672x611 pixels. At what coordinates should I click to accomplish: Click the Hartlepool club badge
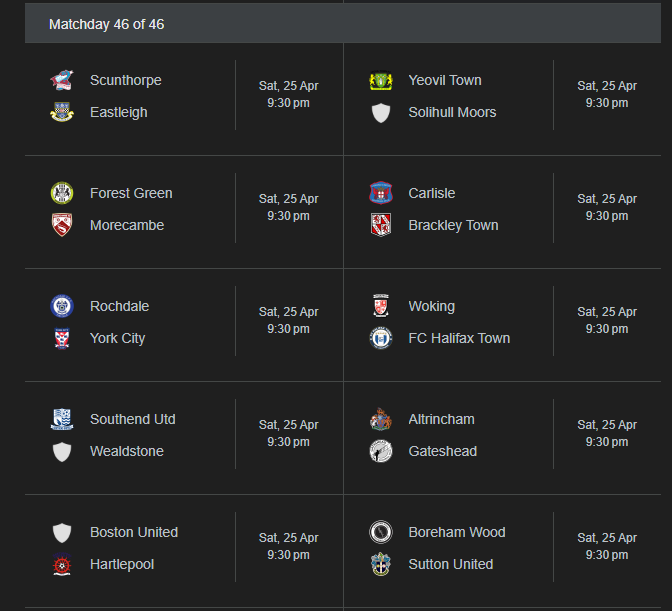point(62,564)
